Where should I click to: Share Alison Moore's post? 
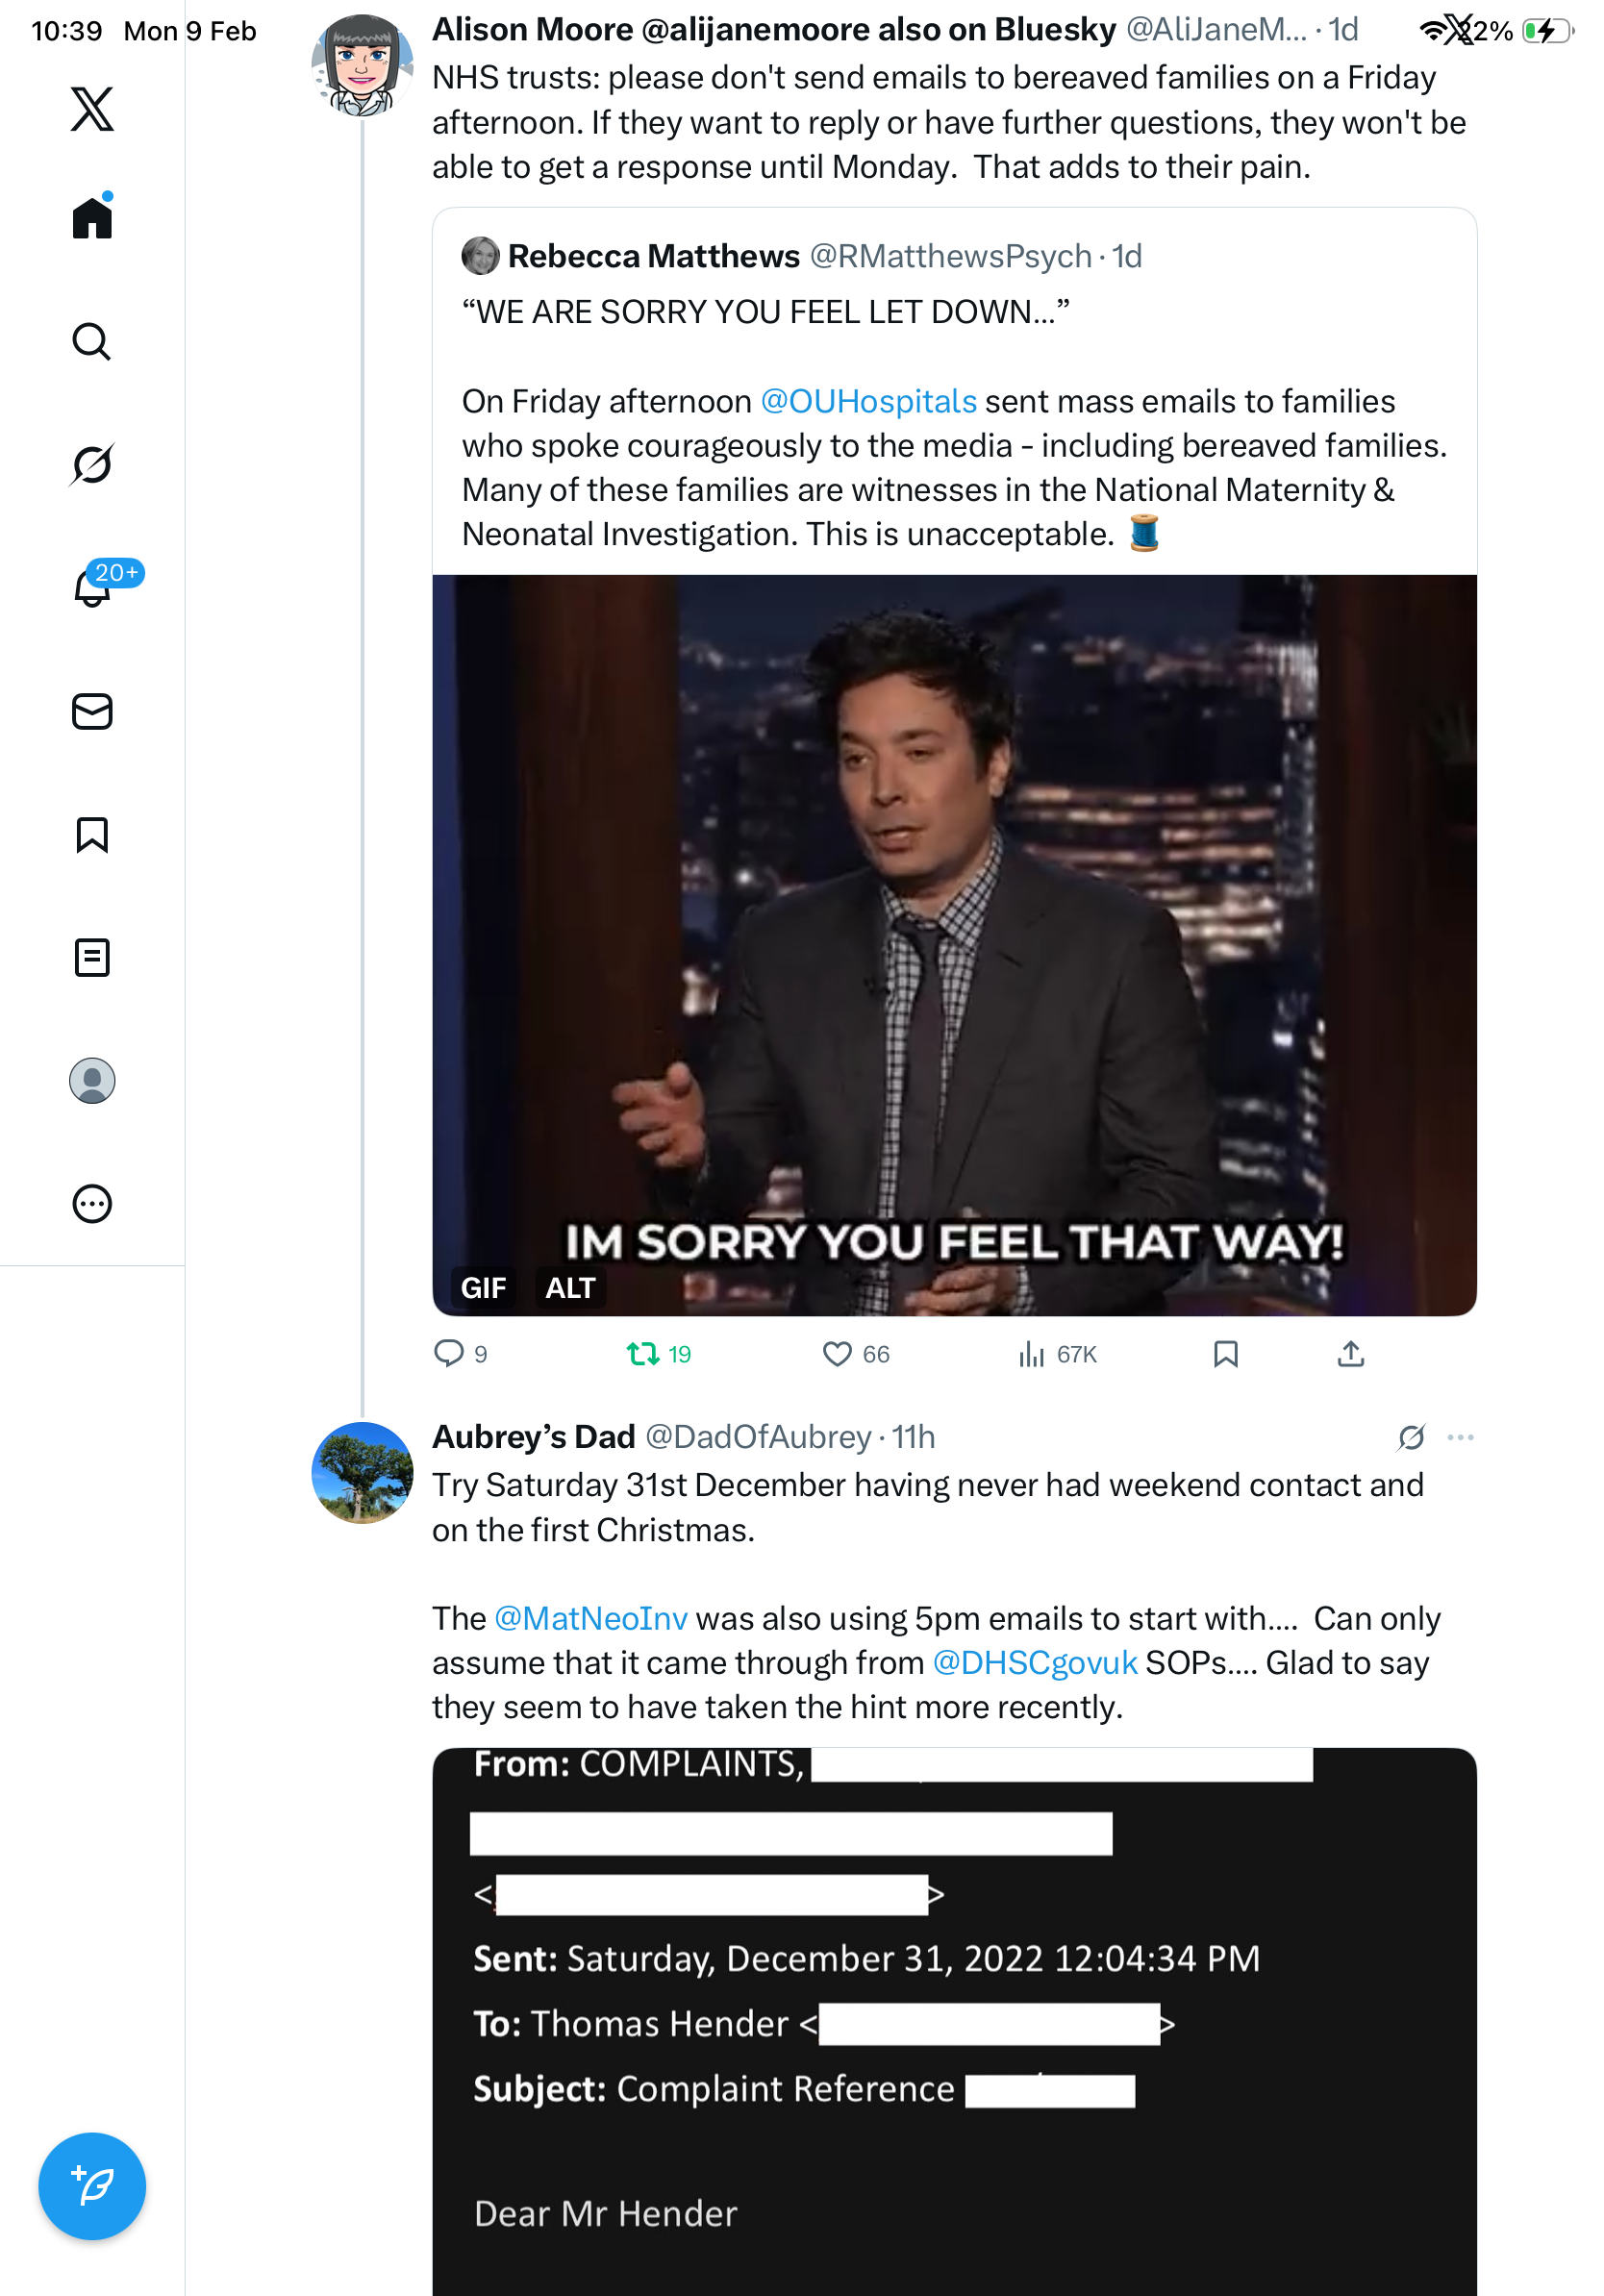(x=1350, y=1354)
